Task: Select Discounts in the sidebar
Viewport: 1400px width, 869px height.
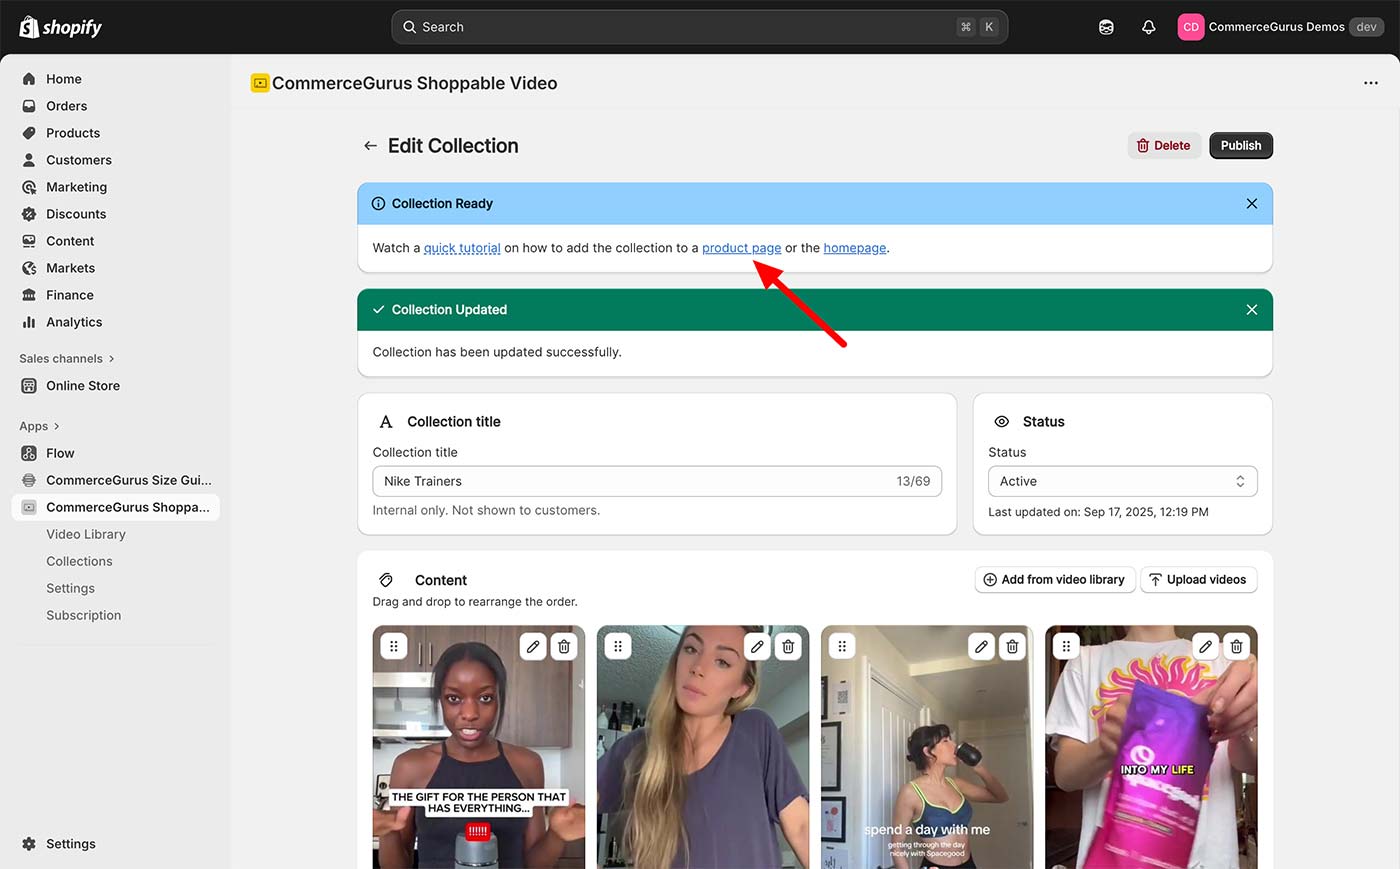Action: [x=76, y=213]
